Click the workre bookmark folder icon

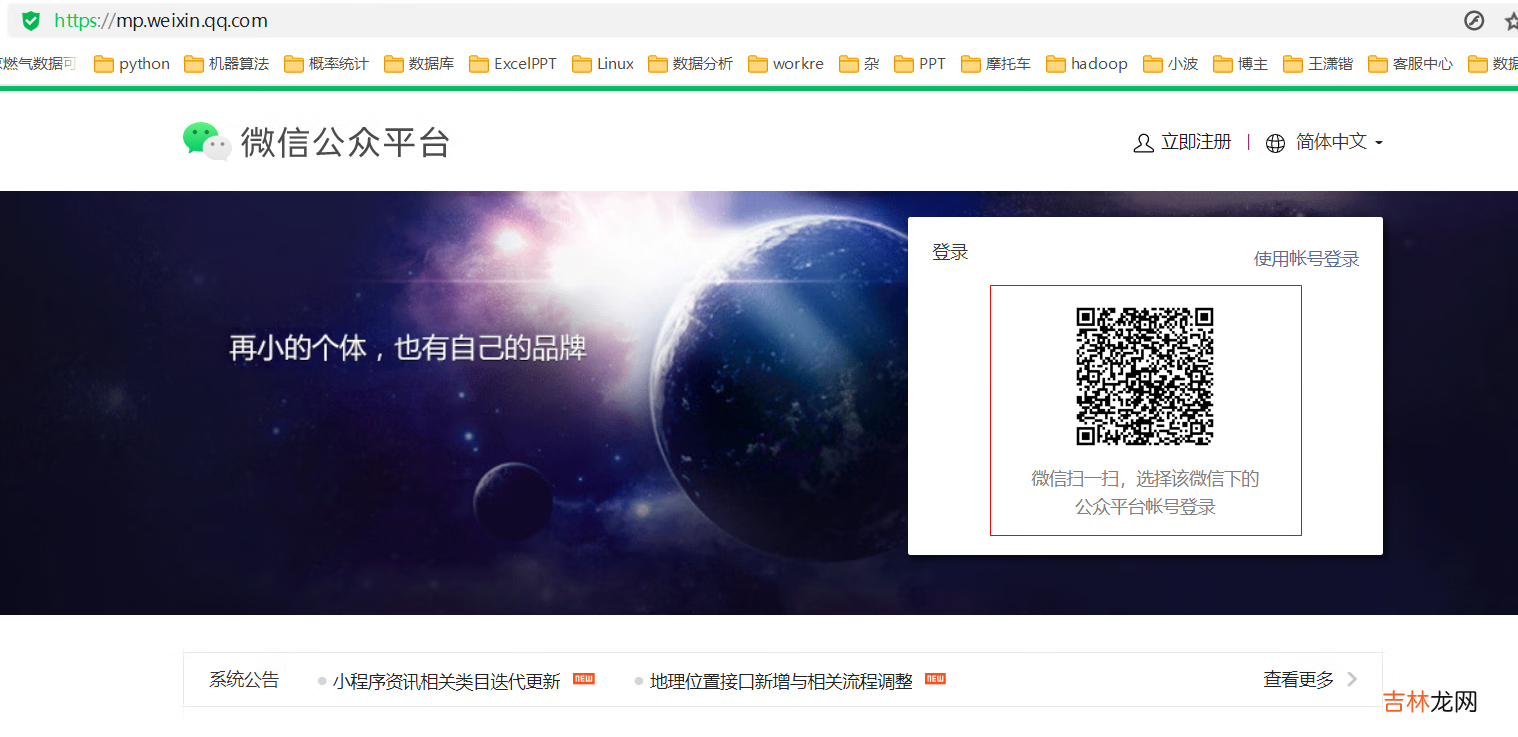click(757, 64)
